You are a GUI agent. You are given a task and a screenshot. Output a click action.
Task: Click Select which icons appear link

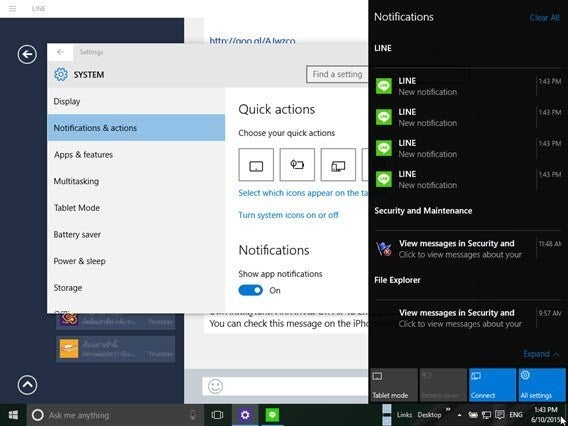click(303, 193)
